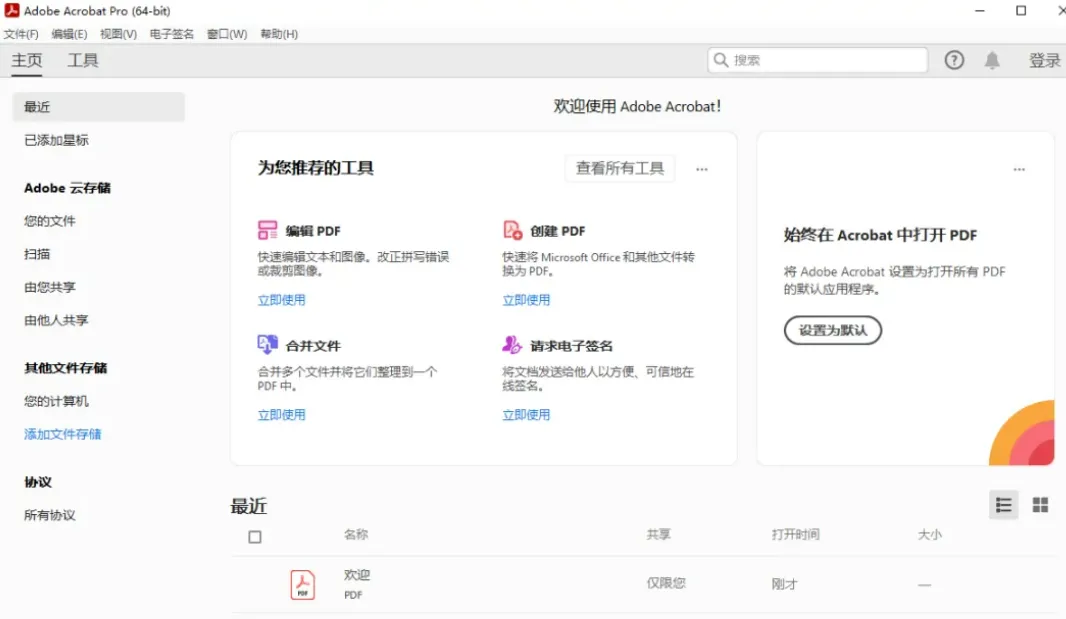Sort by the 大小 column header
The width and height of the screenshot is (1066, 619).
coord(929,535)
